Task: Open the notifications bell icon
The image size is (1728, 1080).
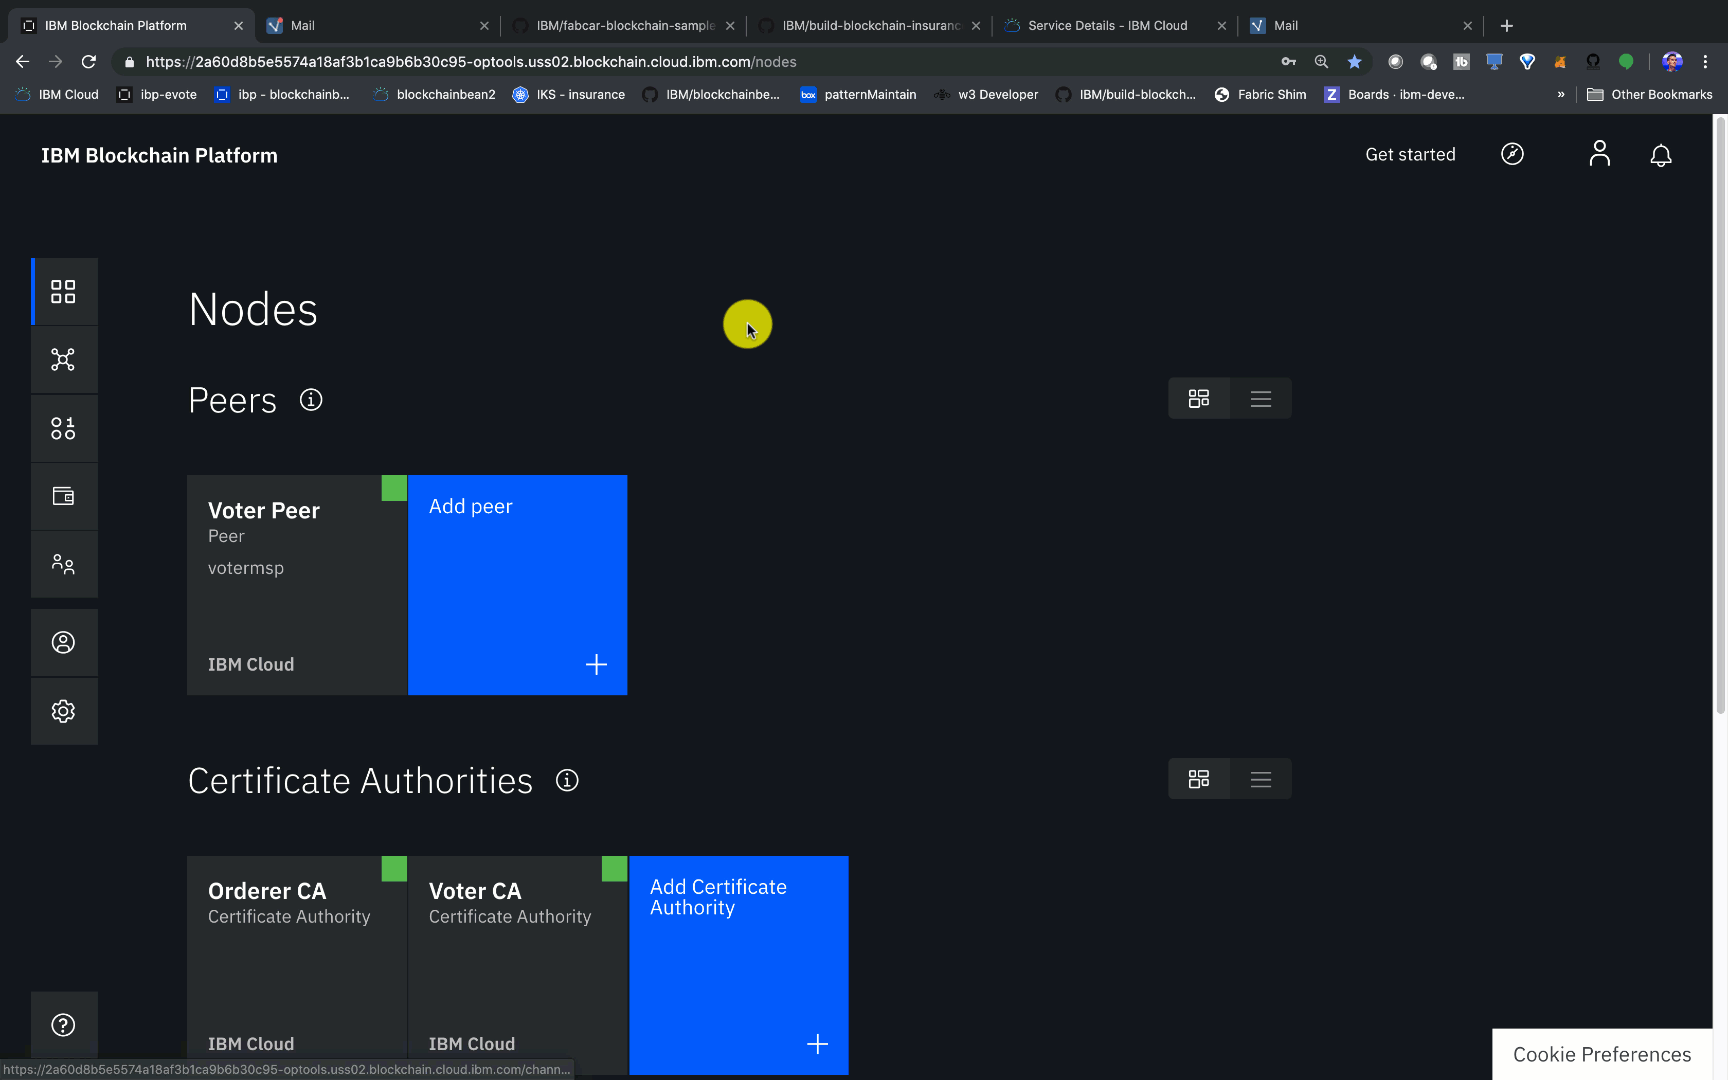Action: click(1661, 155)
